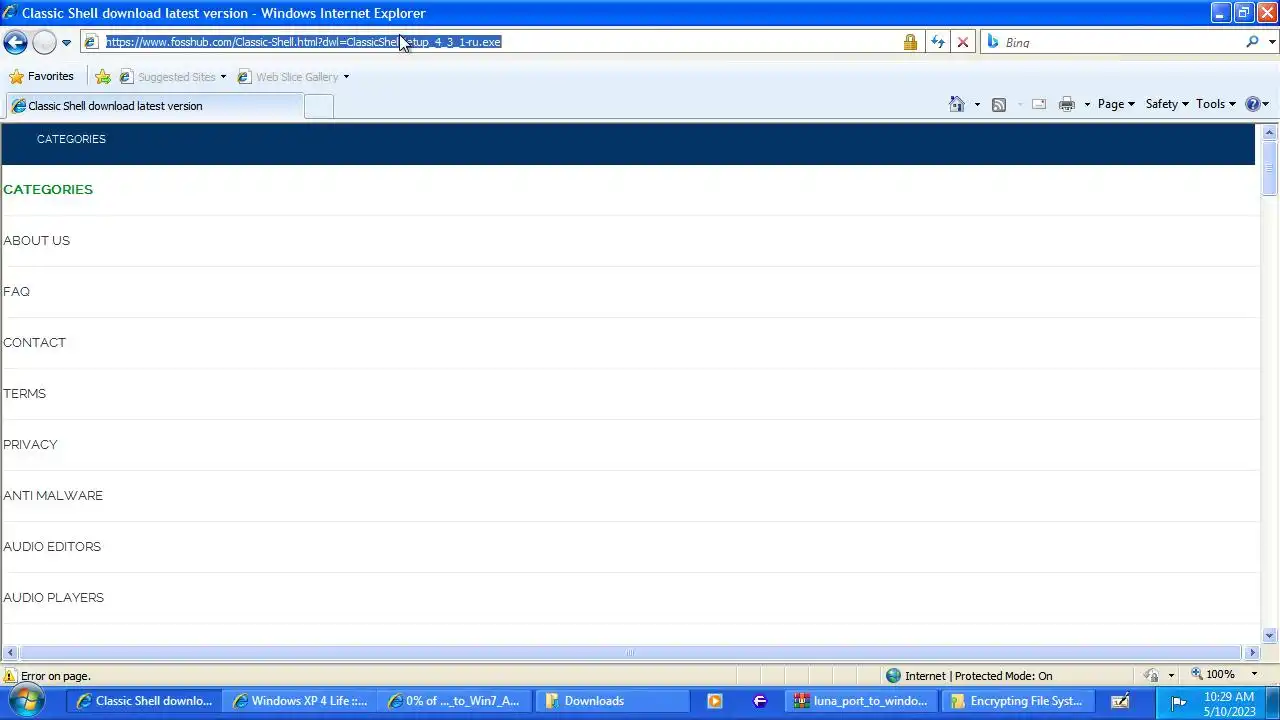Switch to Encrypting File Syst... help window

pyautogui.click(x=1017, y=701)
